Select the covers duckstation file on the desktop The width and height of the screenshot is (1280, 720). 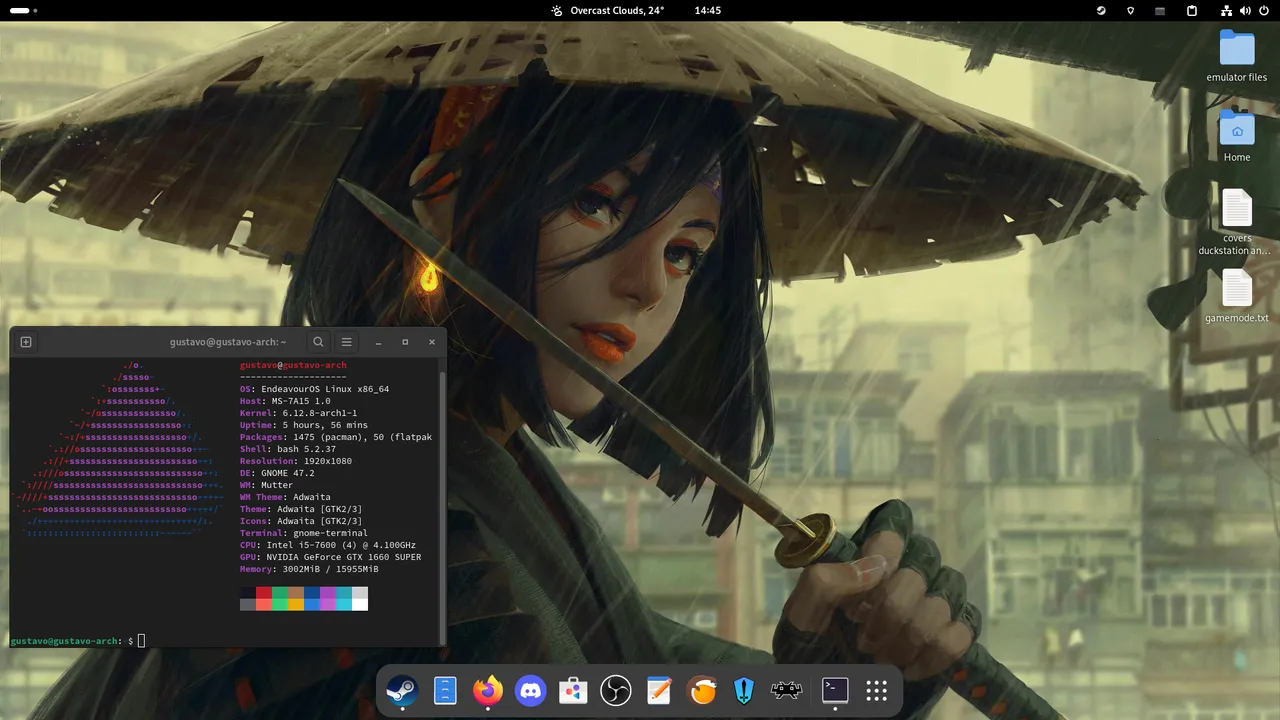tap(1237, 222)
